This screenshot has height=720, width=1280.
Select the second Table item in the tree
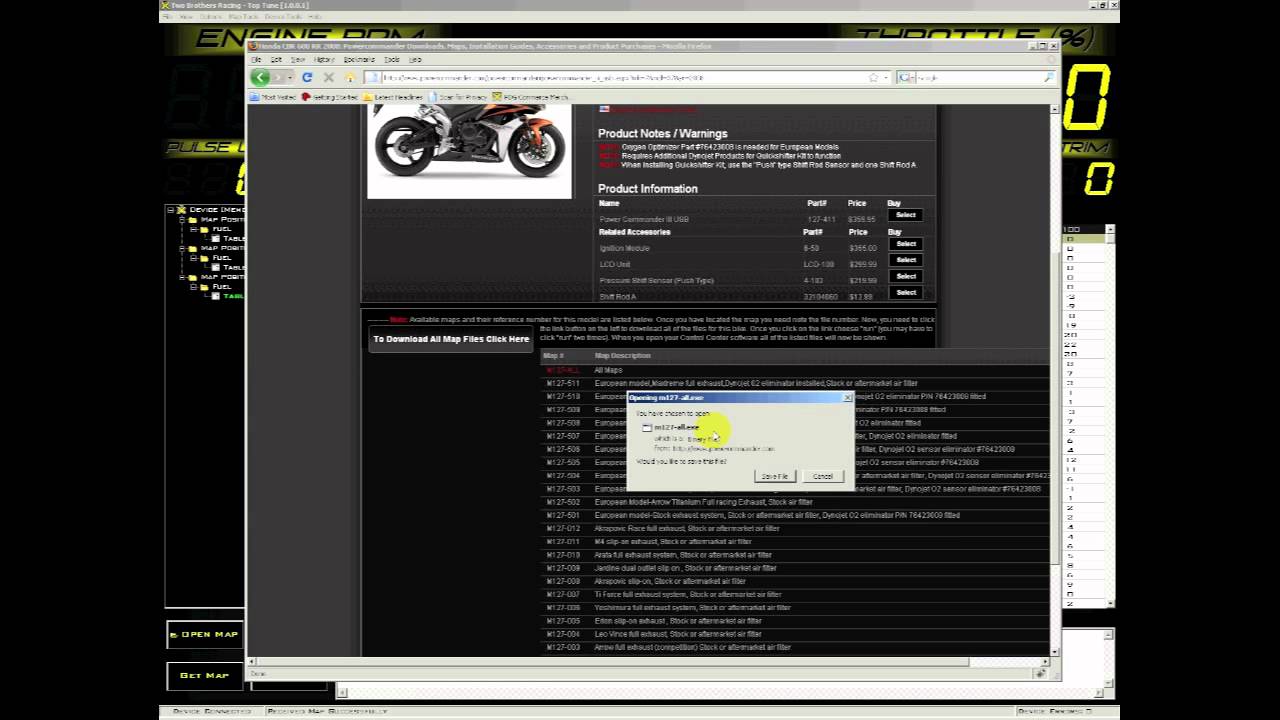229,267
